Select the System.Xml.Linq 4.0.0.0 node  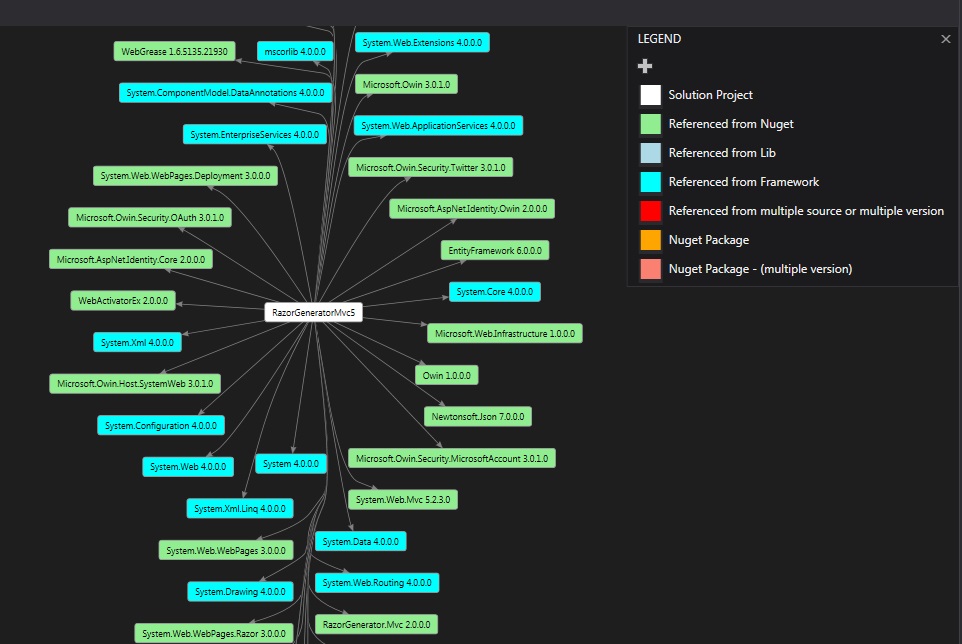(x=240, y=508)
